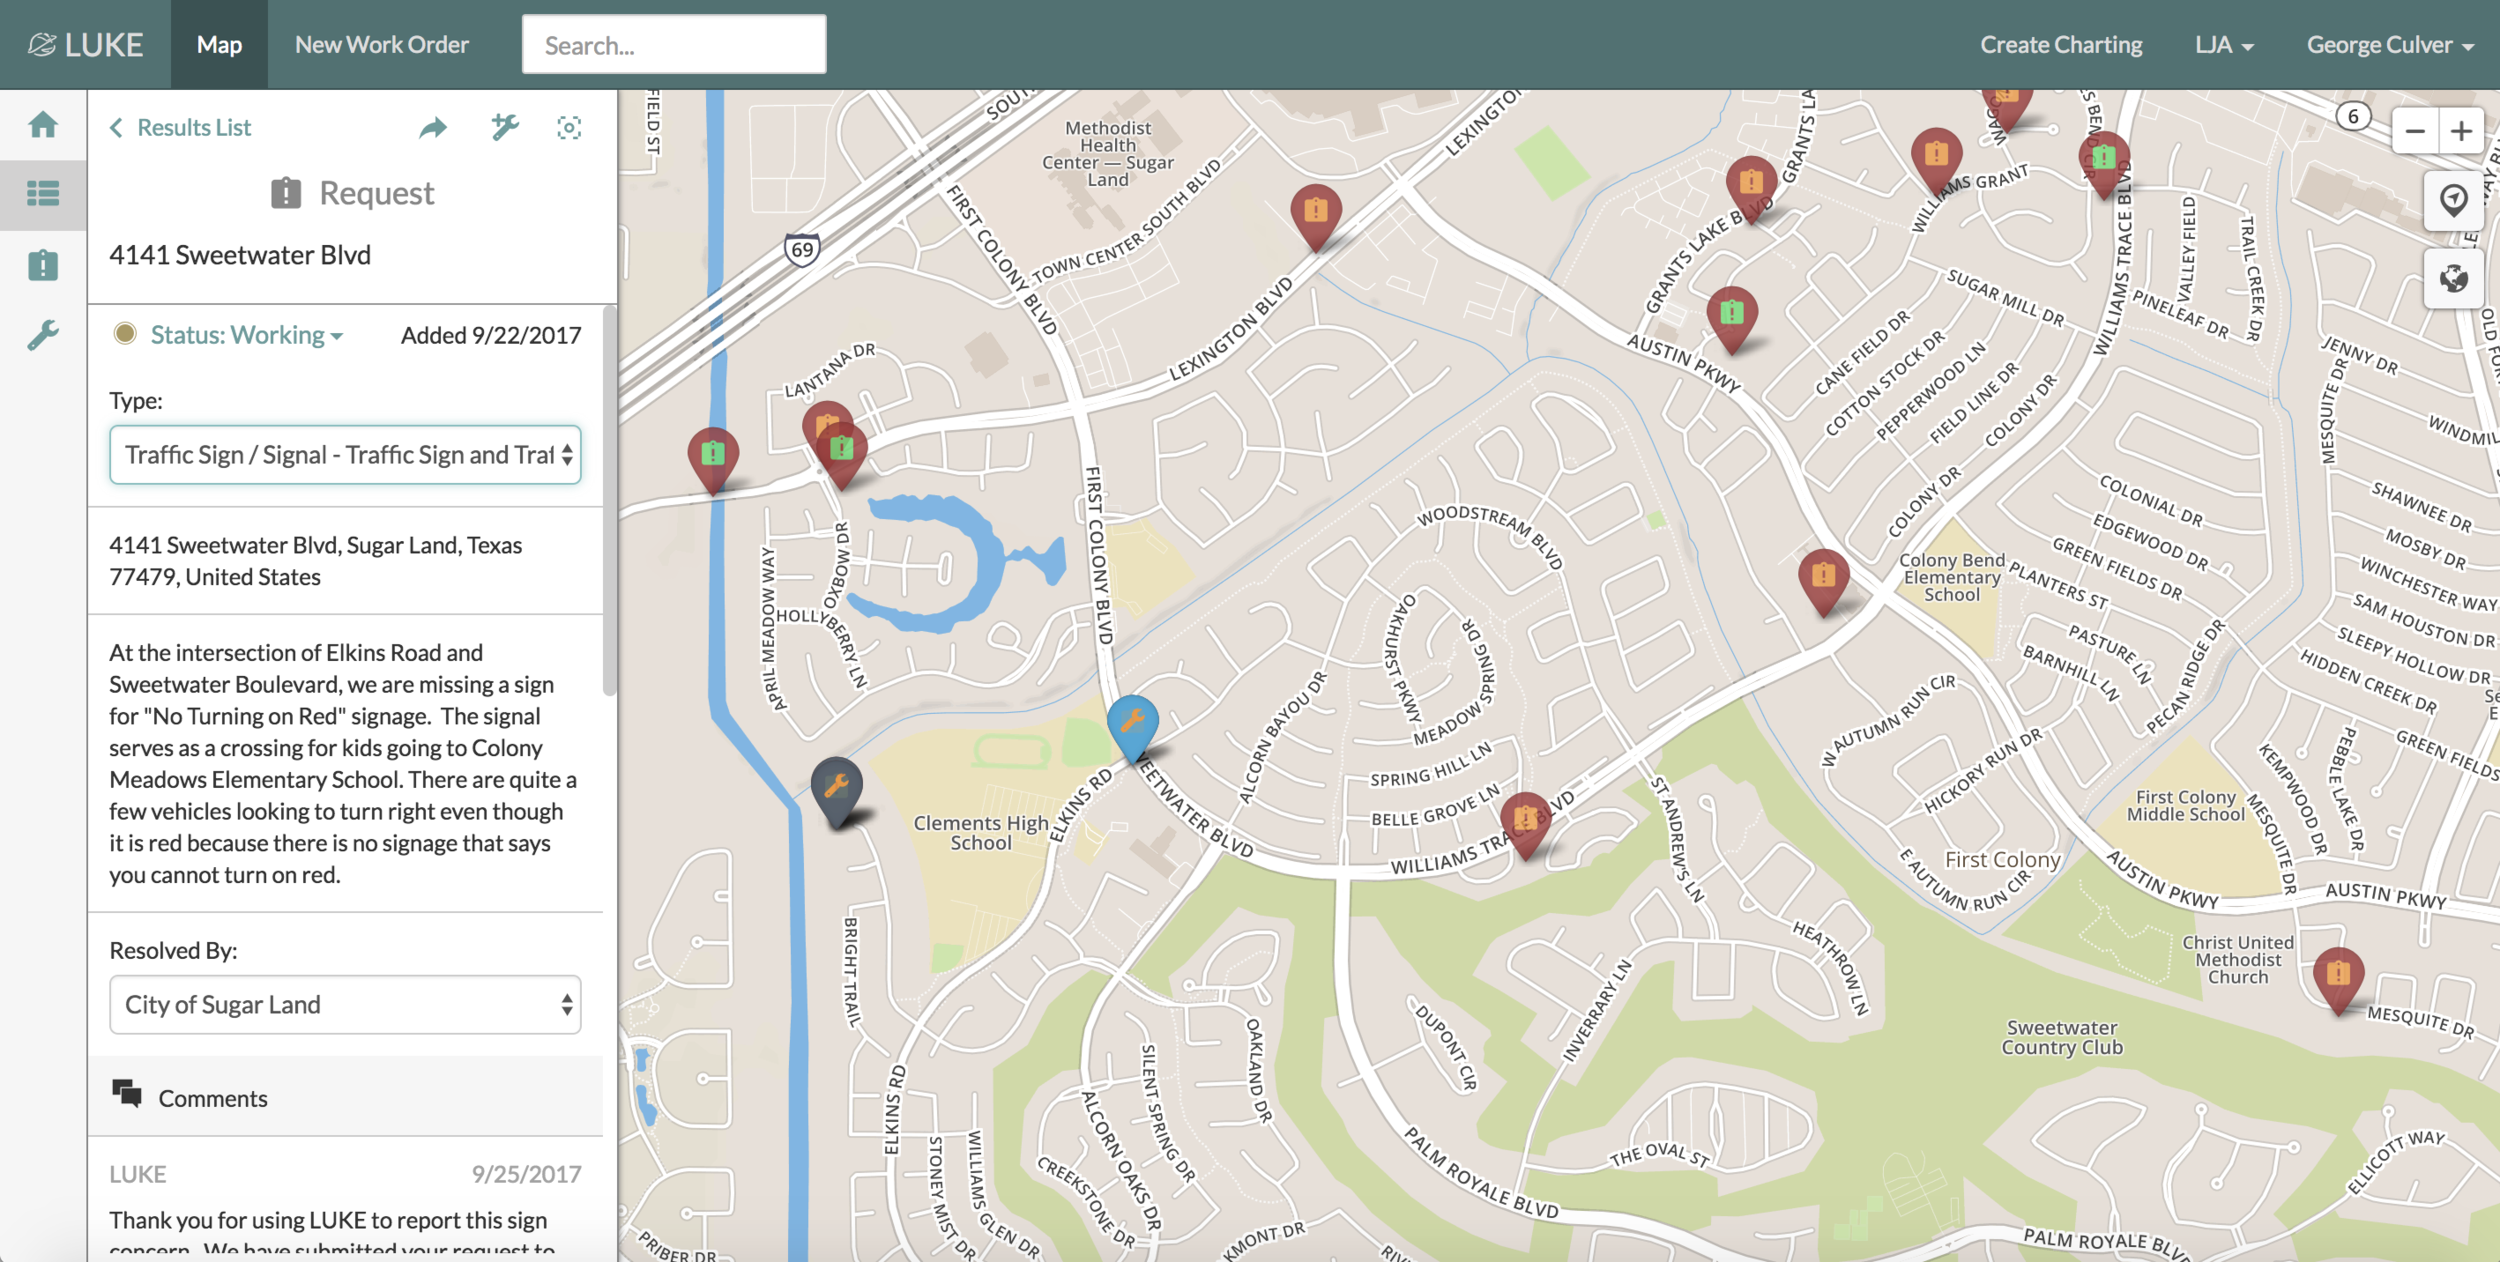
Task: Zoom in the map with the plus button
Action: coord(2462,131)
